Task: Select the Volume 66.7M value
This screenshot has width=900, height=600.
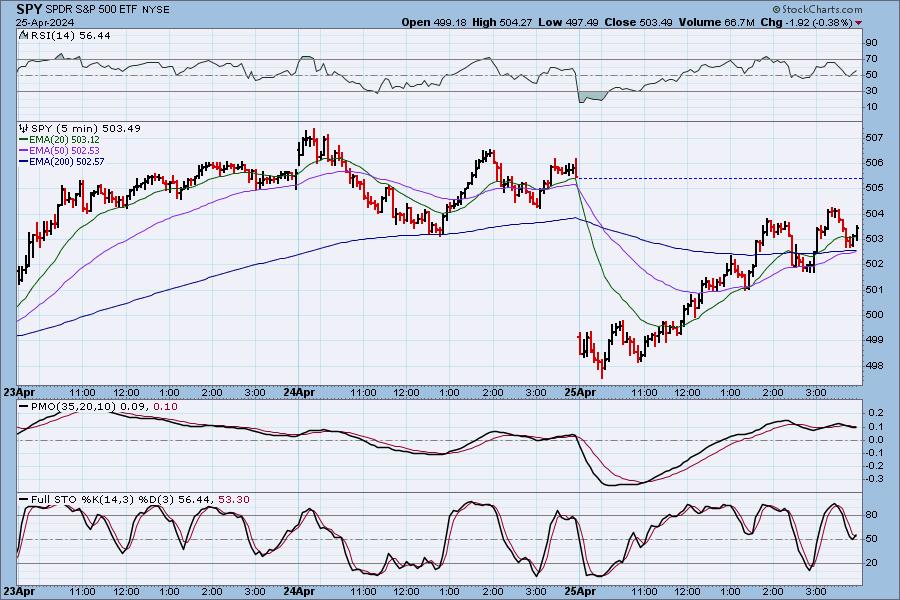Action: (716, 22)
